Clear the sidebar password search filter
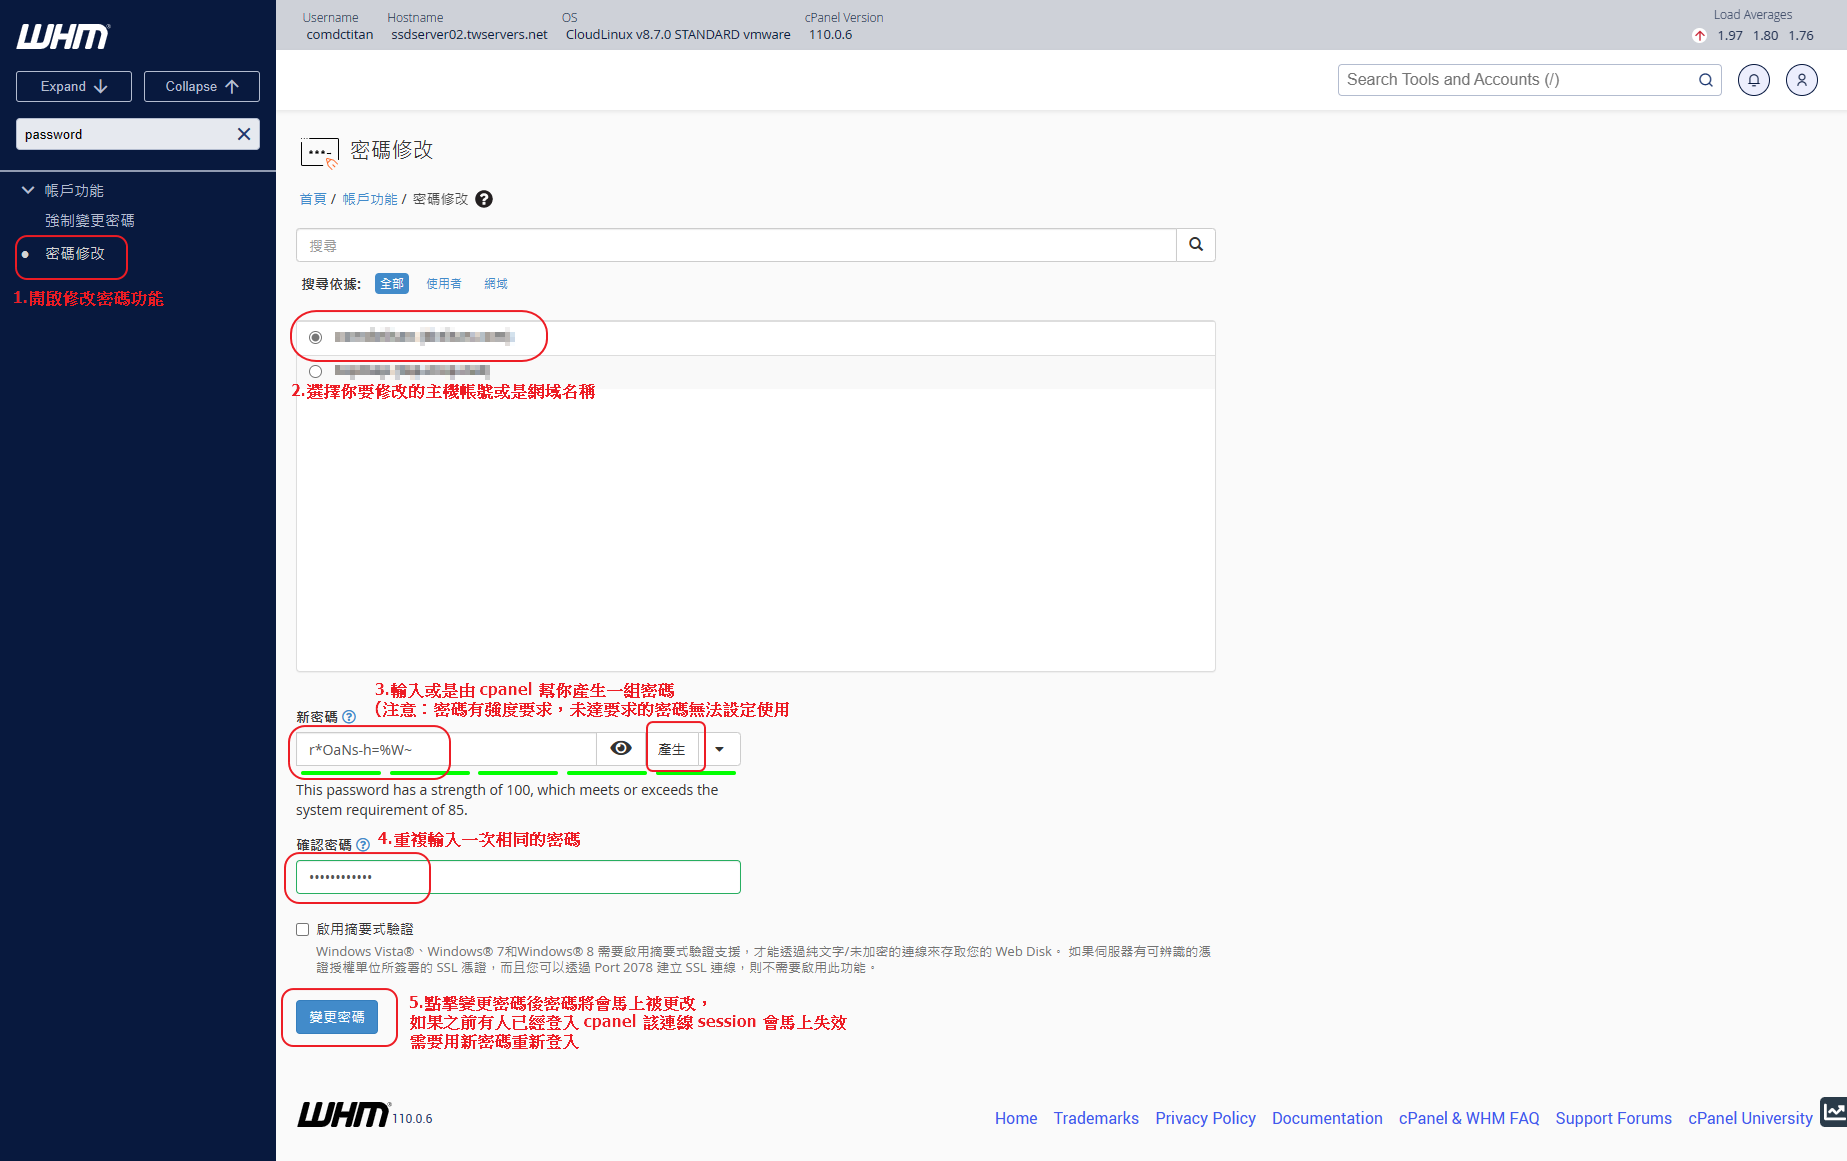Viewport: 1847px width, 1161px height. [243, 134]
